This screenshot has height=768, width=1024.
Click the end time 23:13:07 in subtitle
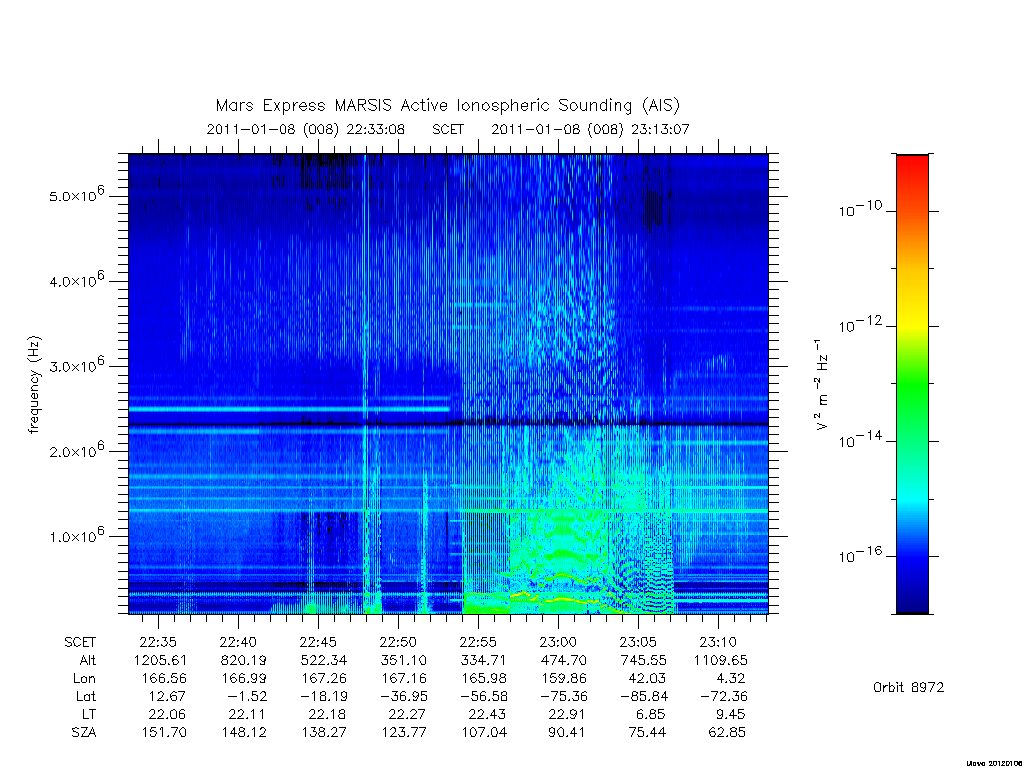coord(660,129)
